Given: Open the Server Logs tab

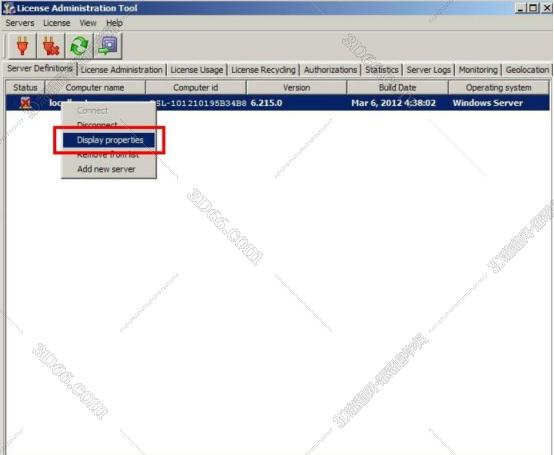Looking at the screenshot, I should (429, 70).
